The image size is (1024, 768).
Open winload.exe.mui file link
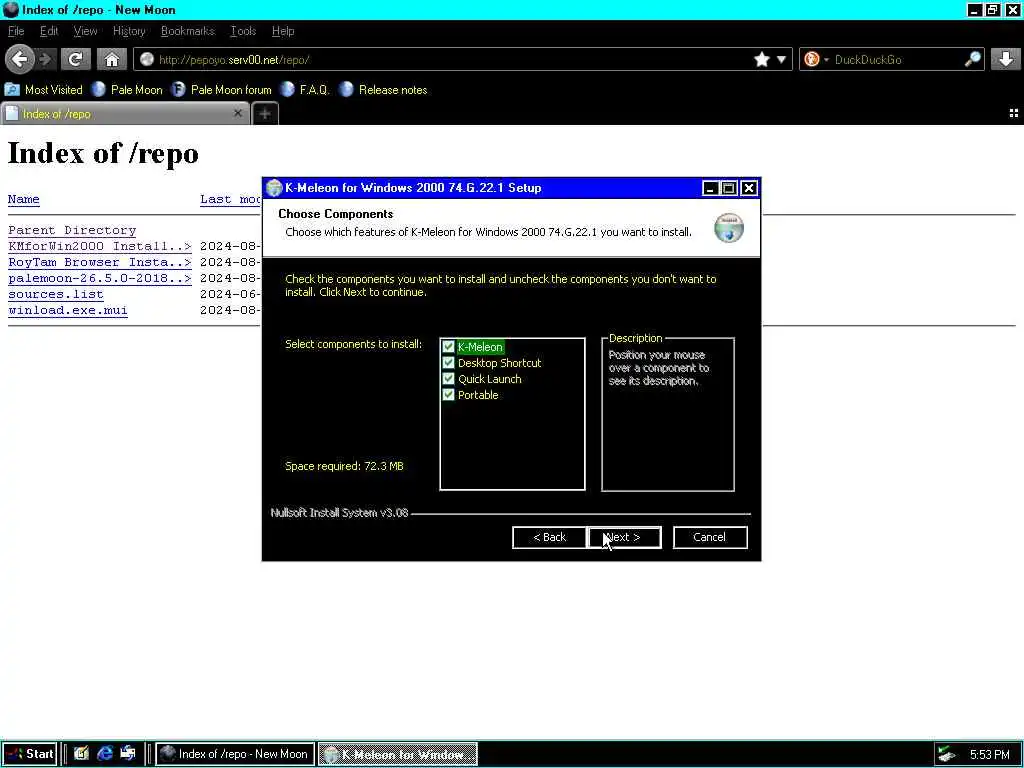pyautogui.click(x=68, y=310)
